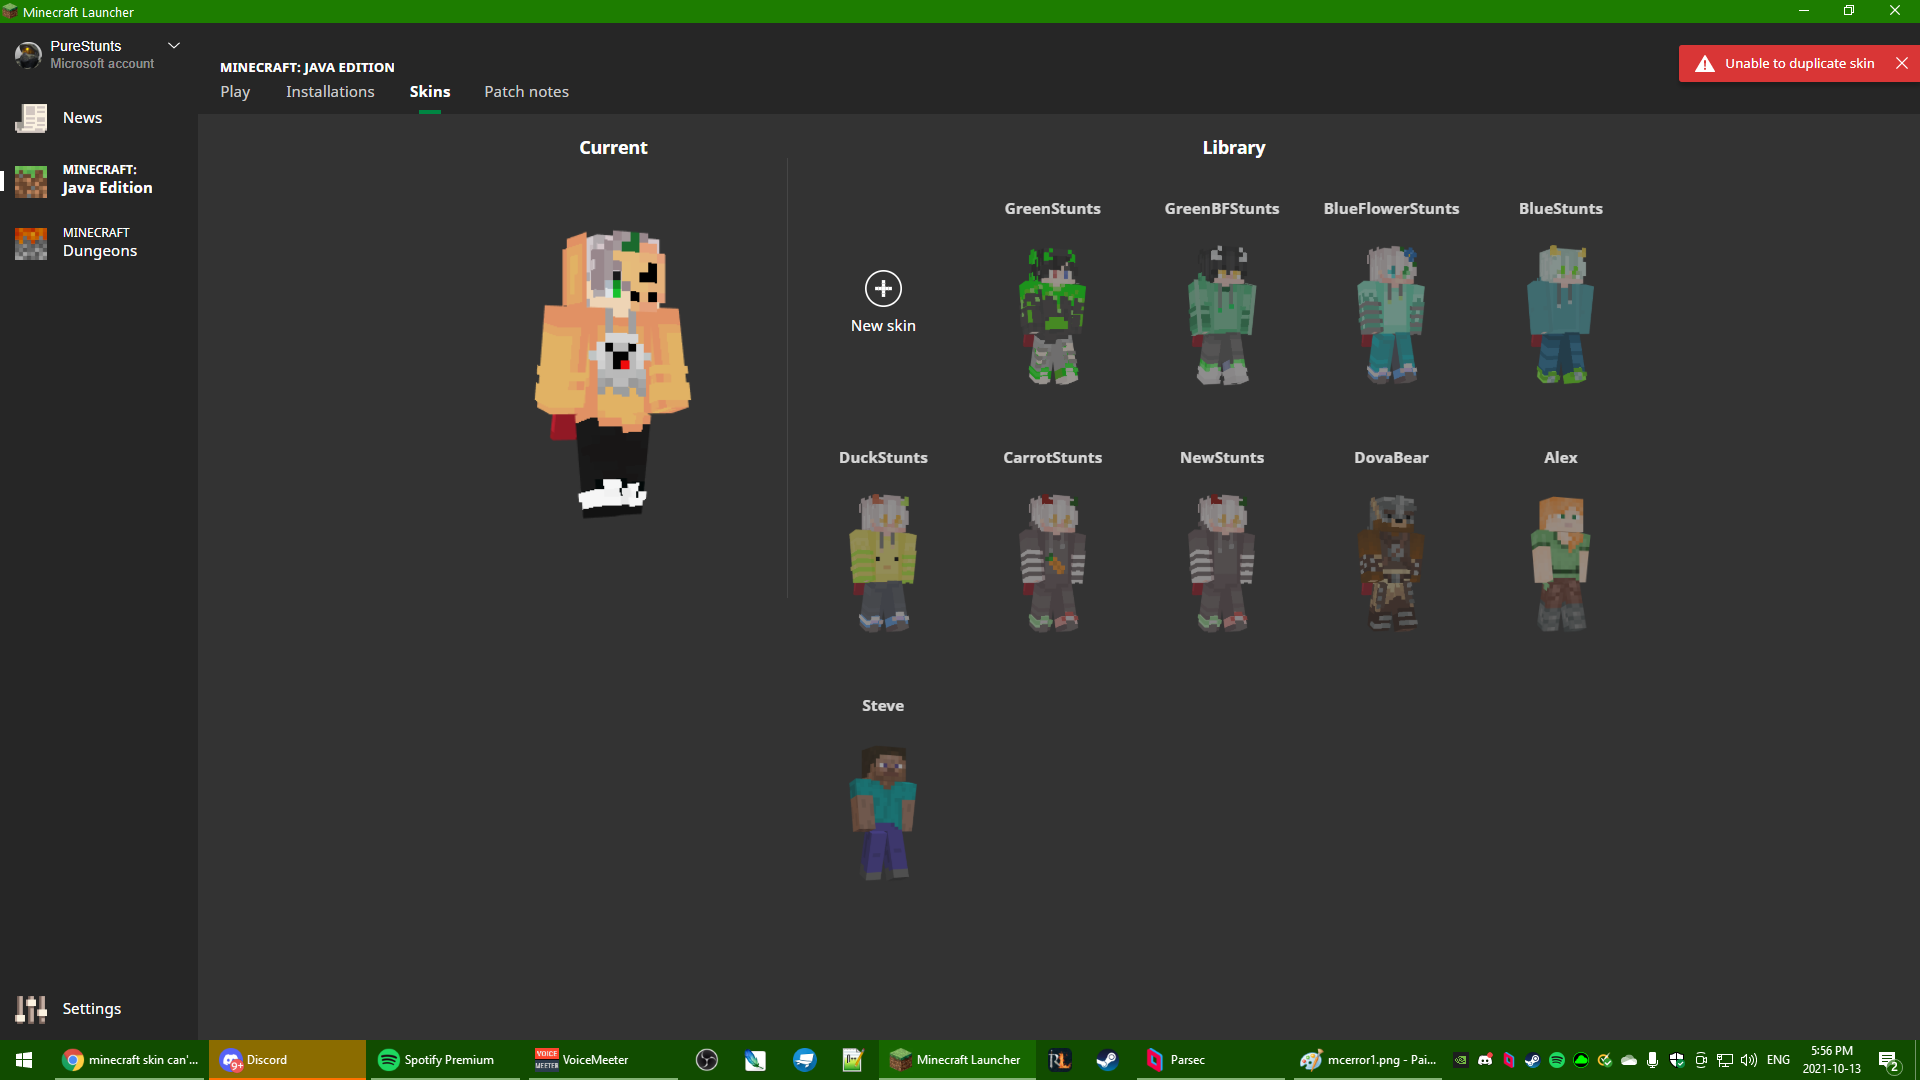Switch to the Installations tab

tap(330, 92)
